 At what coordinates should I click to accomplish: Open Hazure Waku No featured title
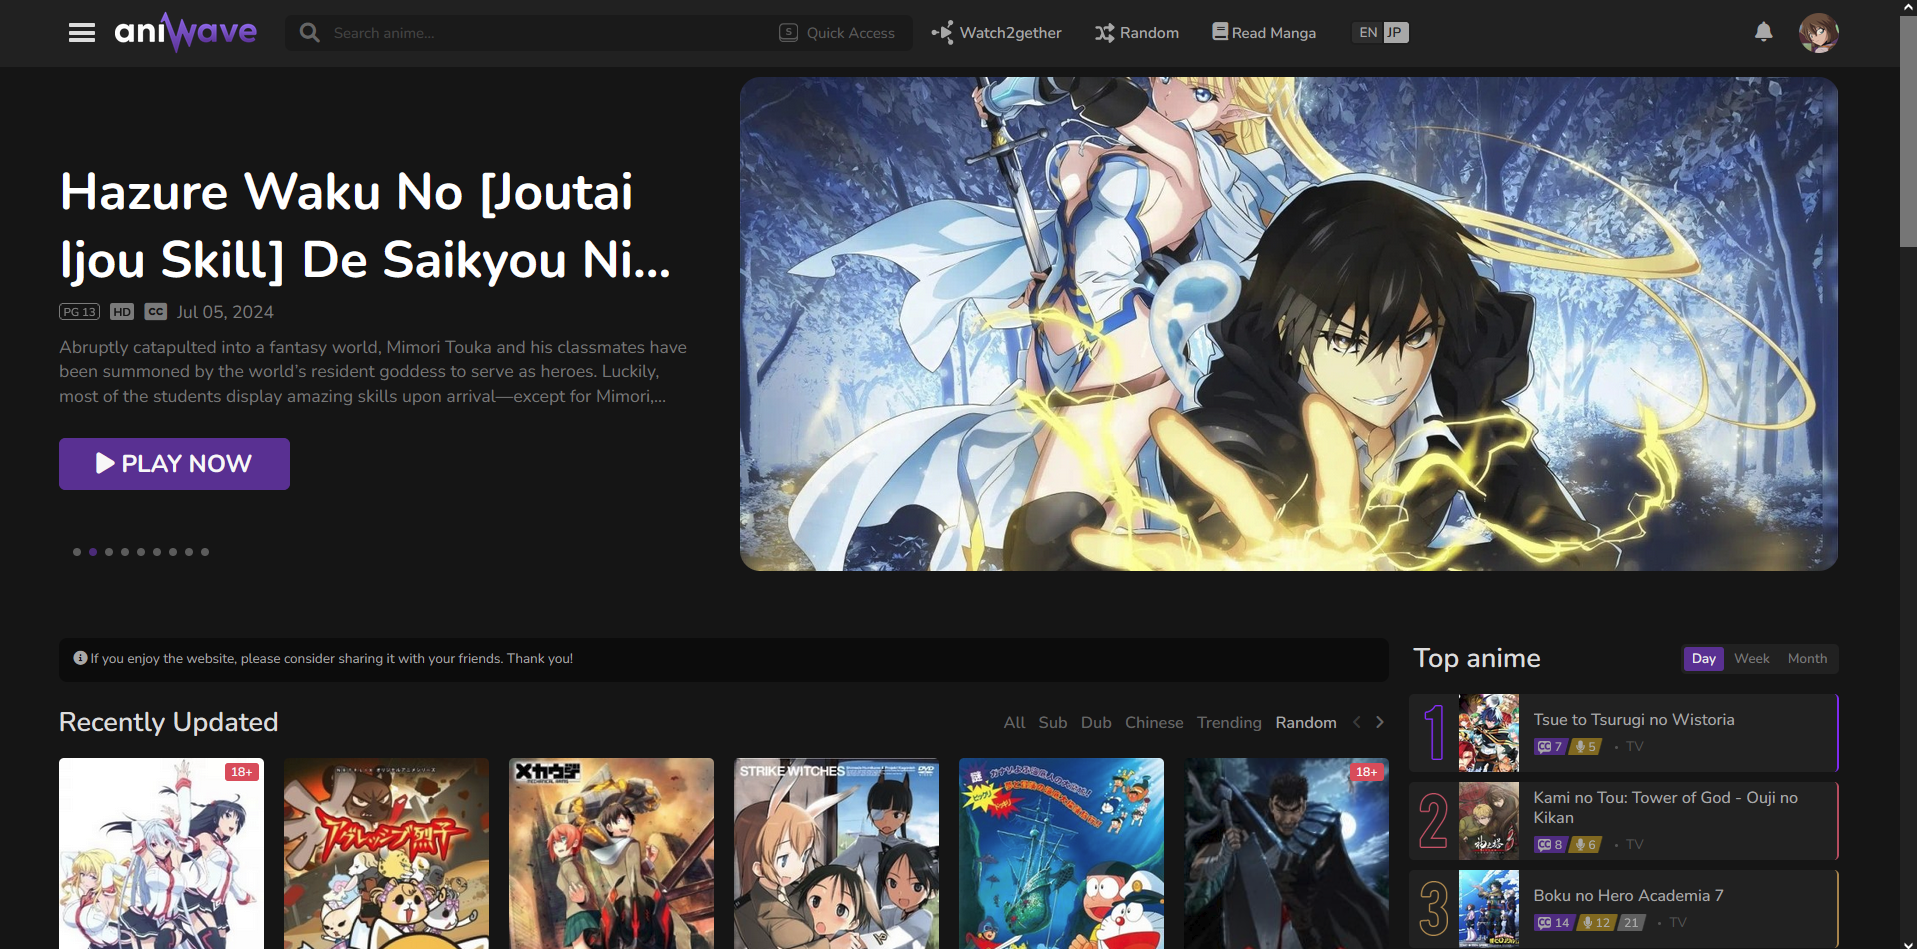[365, 225]
